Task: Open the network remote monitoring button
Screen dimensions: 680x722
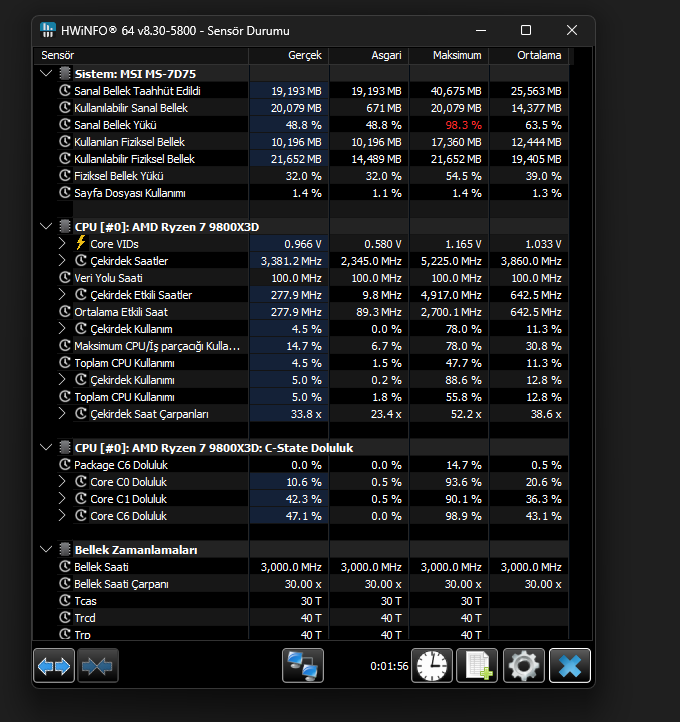Action: point(302,665)
